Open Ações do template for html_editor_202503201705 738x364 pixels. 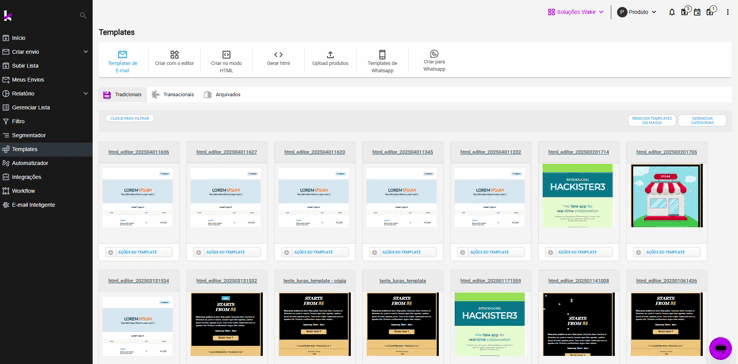[667, 252]
